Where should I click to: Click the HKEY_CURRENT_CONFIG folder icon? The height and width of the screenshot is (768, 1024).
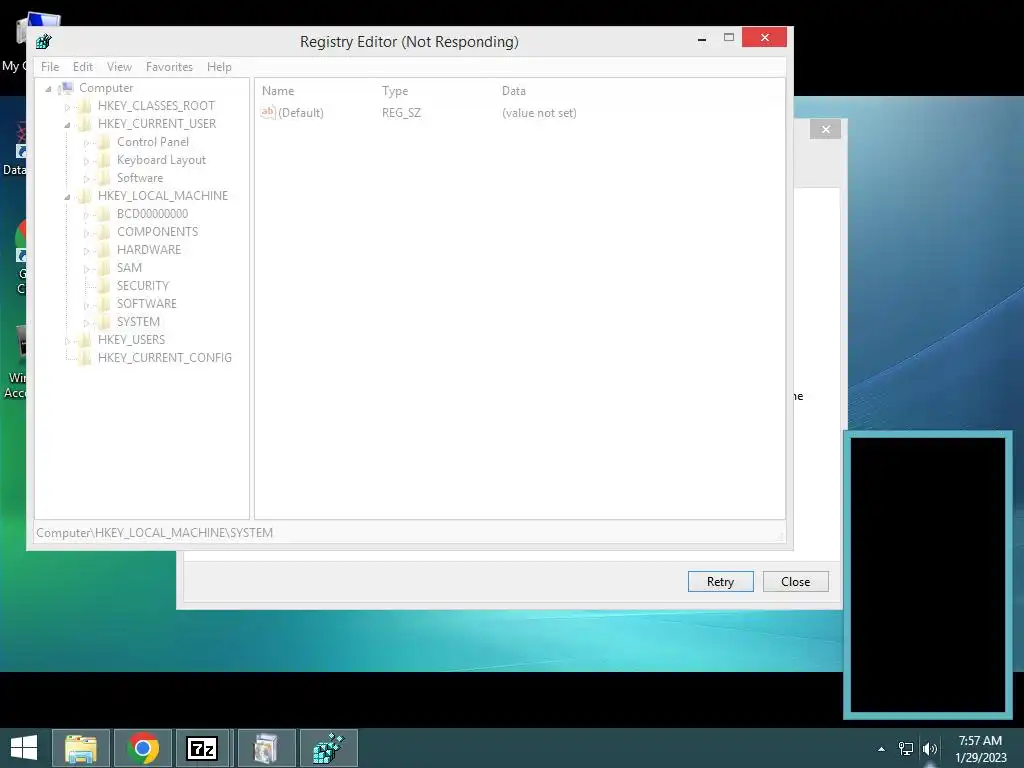click(84, 358)
